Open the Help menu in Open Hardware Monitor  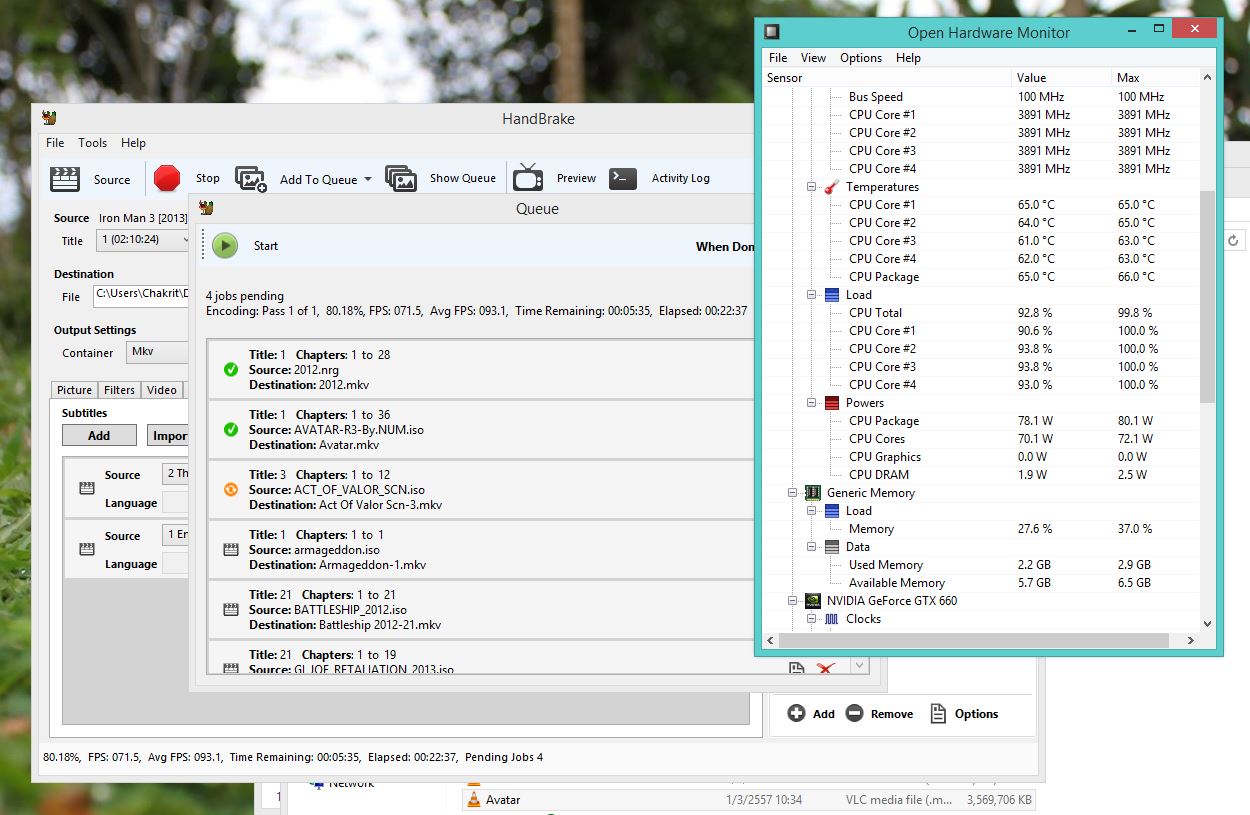(908, 58)
